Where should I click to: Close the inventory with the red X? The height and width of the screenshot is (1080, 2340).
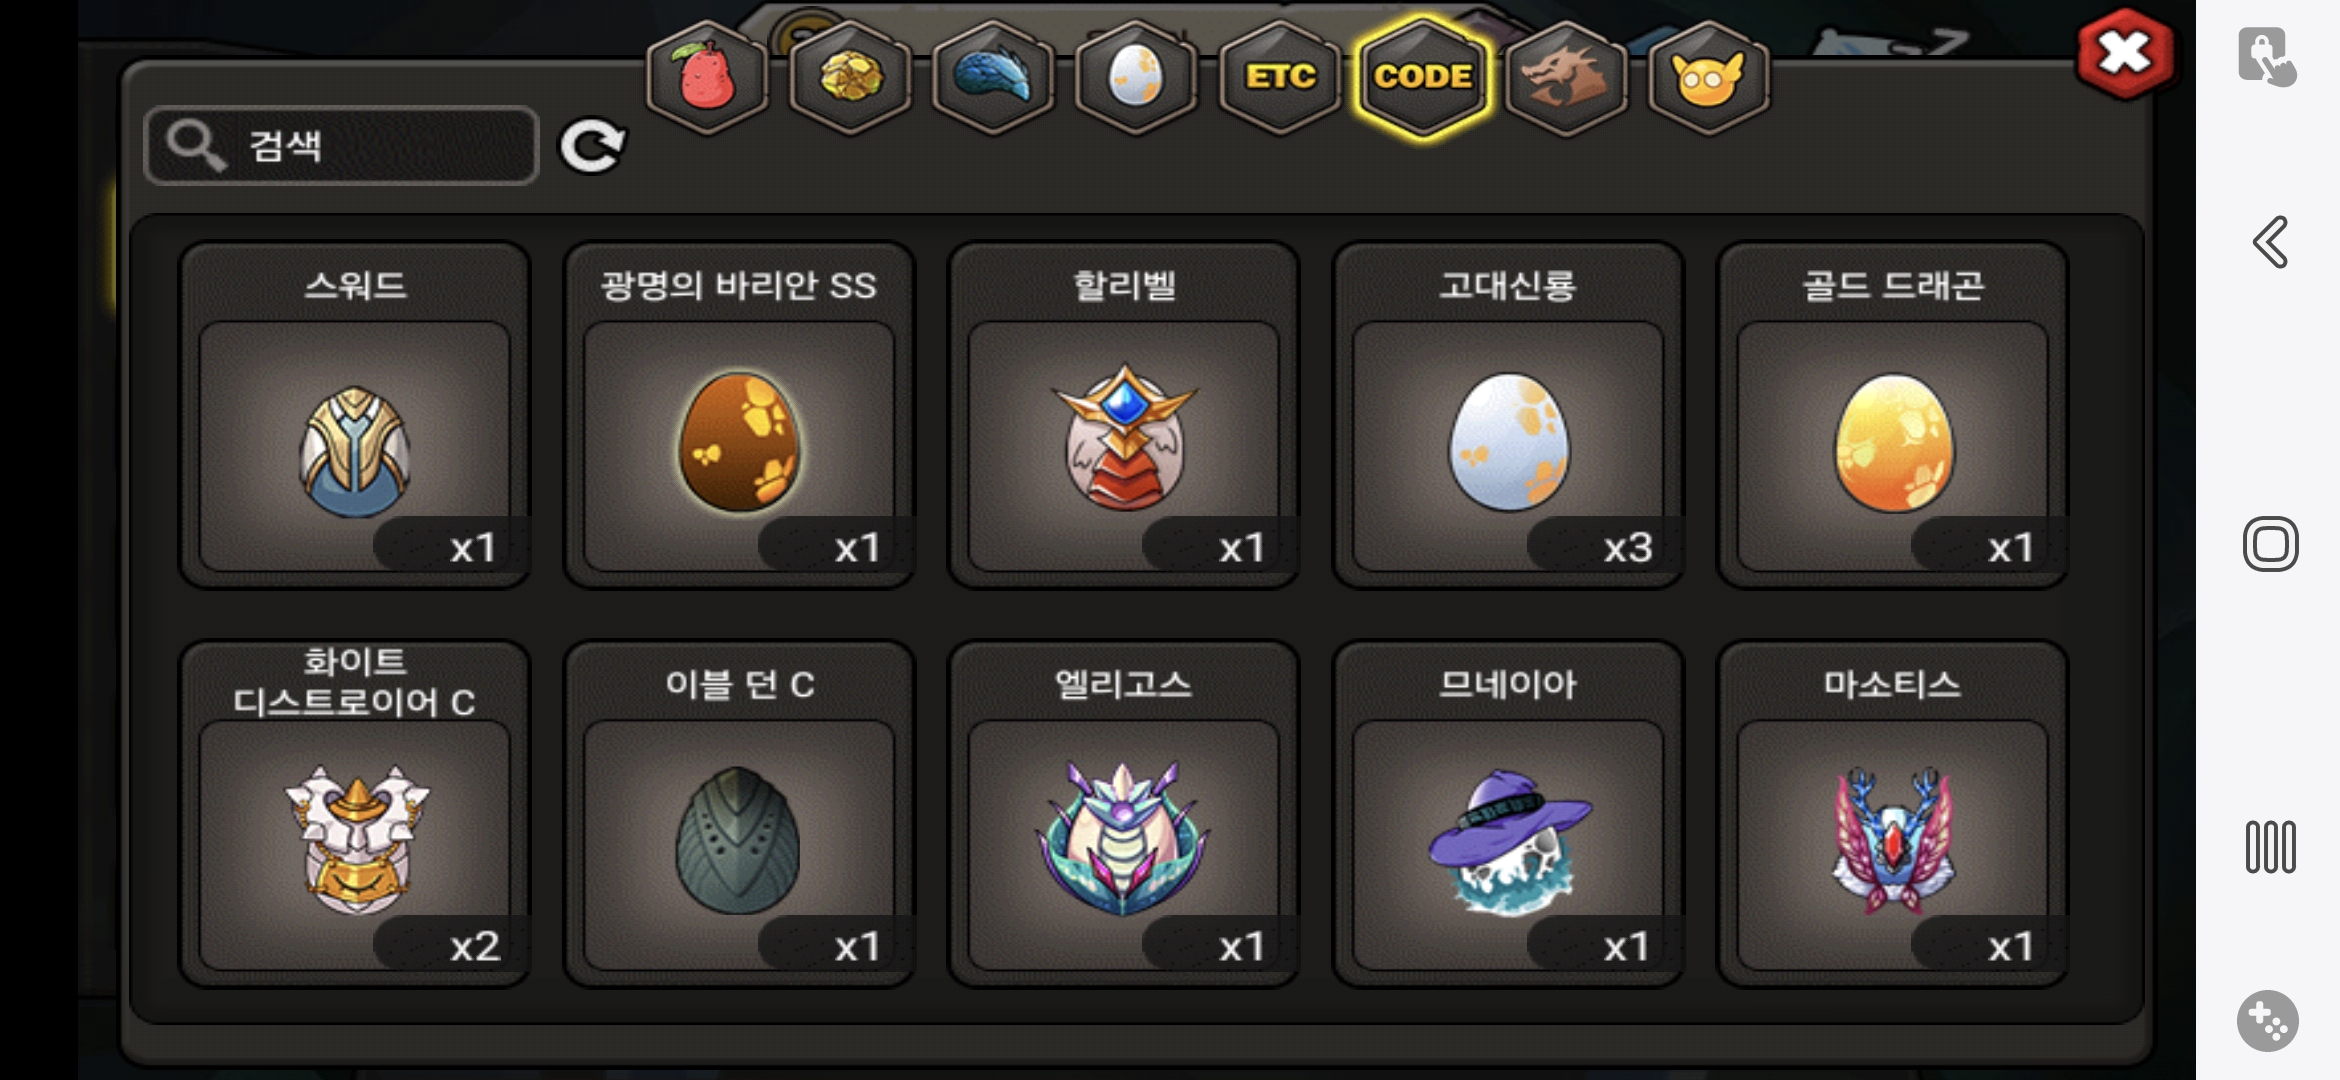point(2125,54)
